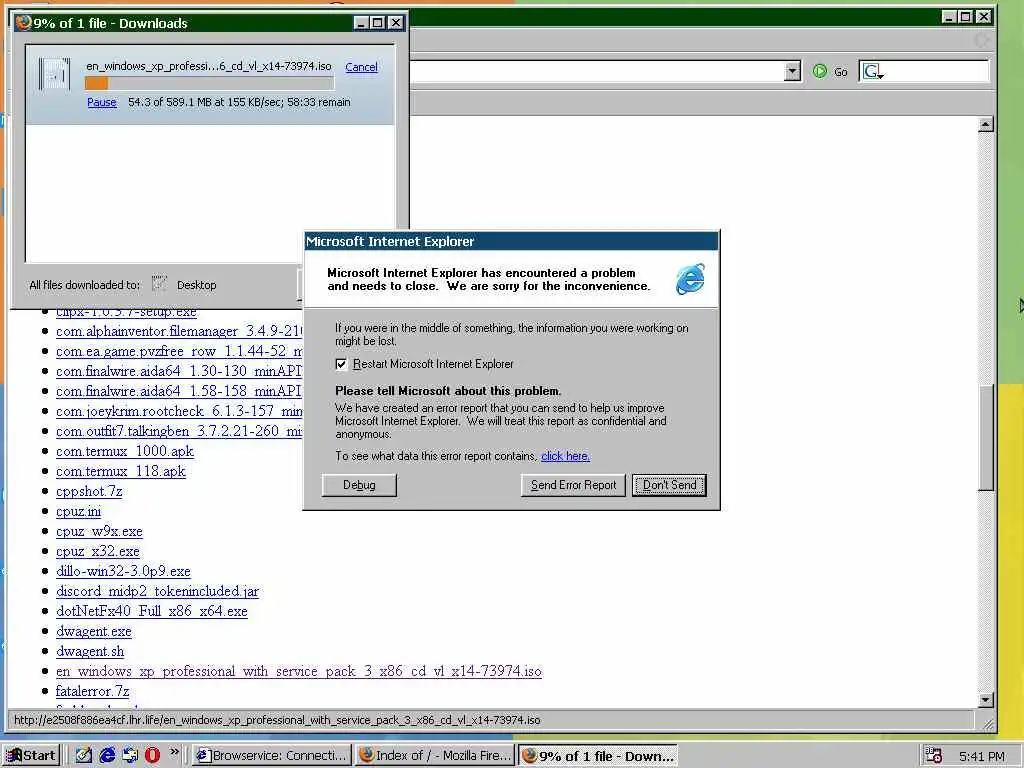The height and width of the screenshot is (768, 1024).
Task: Open com.ea.game.pvzfree_row link
Action: click(180, 351)
